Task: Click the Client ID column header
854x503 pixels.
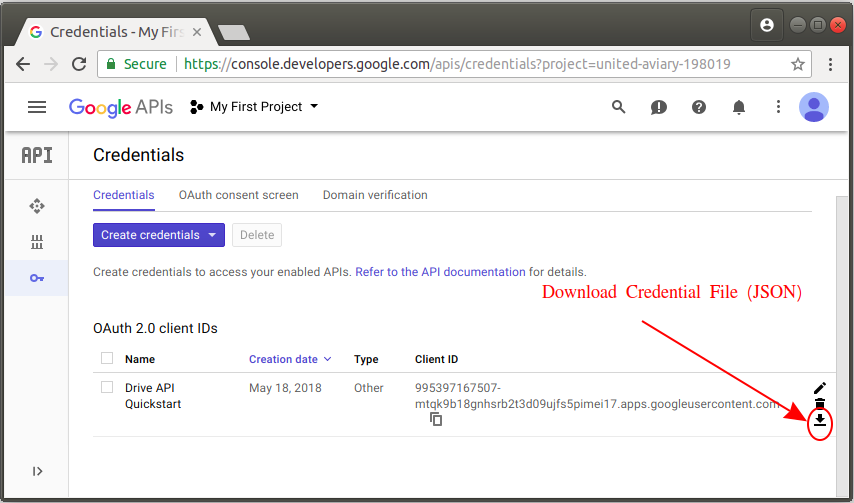Action: 436,359
